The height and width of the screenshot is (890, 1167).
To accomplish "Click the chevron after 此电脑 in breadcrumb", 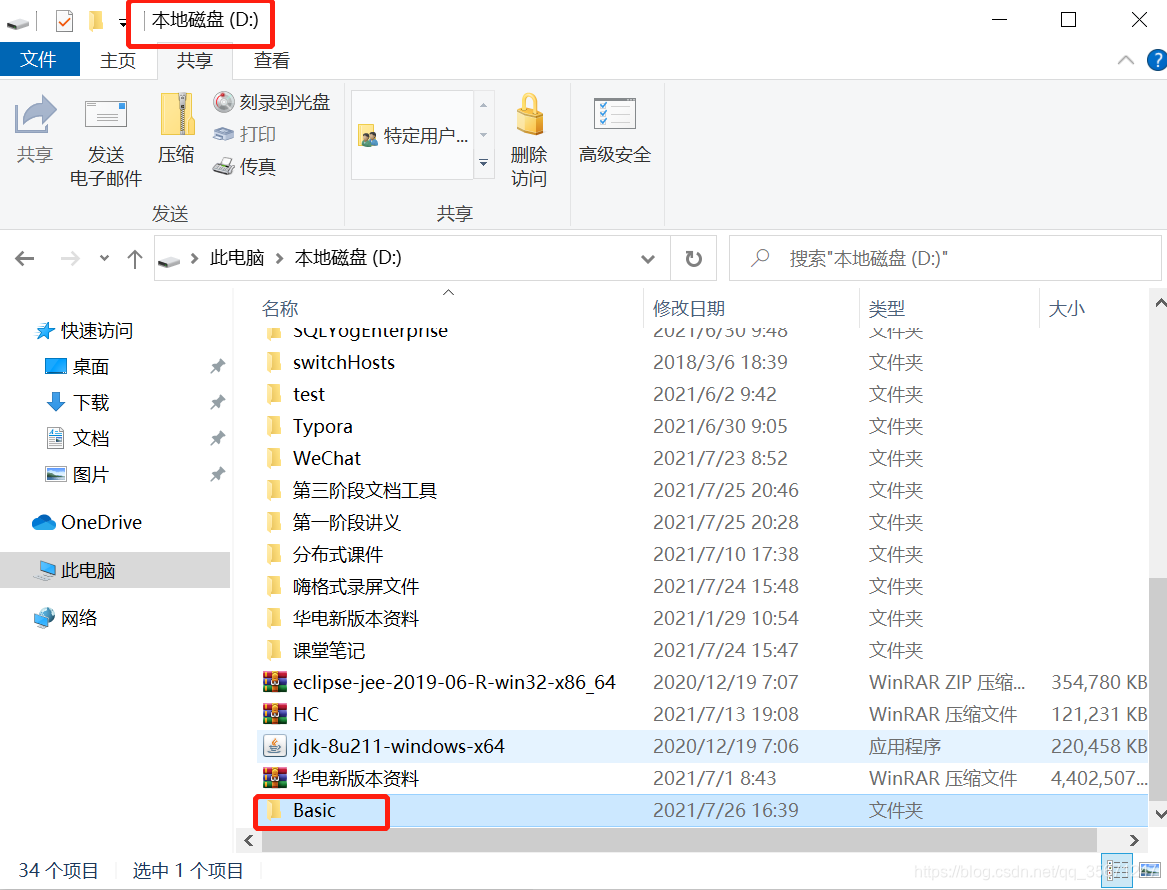I will (280, 258).
